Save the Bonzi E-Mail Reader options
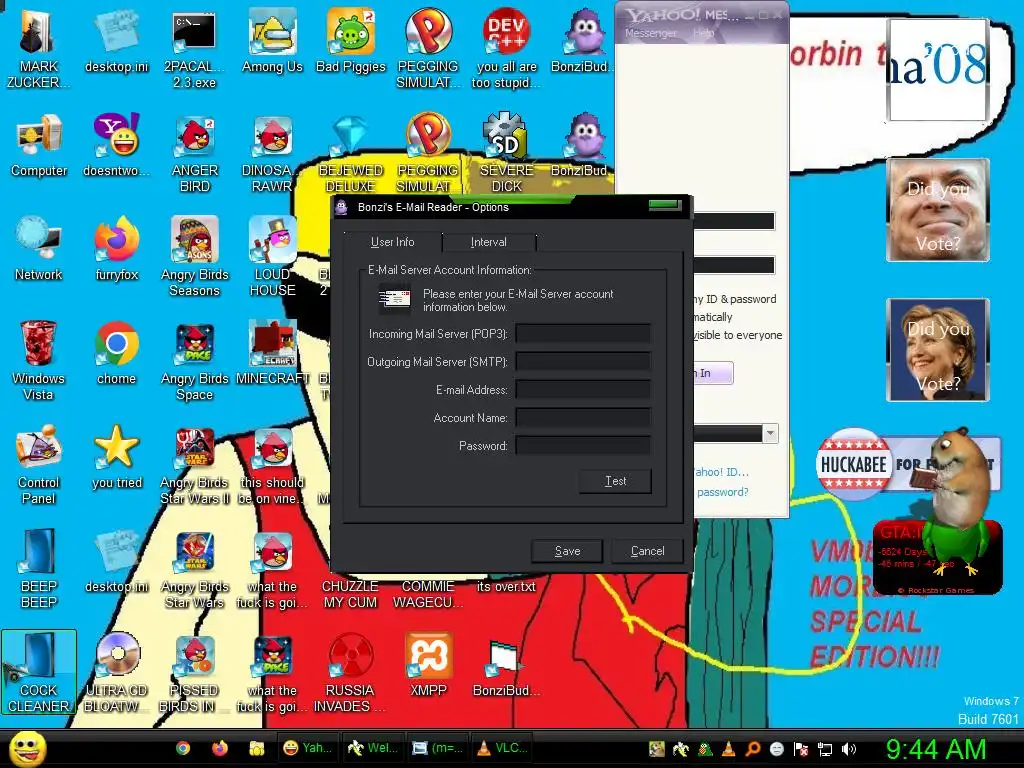Viewport: 1024px width, 768px height. [567, 551]
